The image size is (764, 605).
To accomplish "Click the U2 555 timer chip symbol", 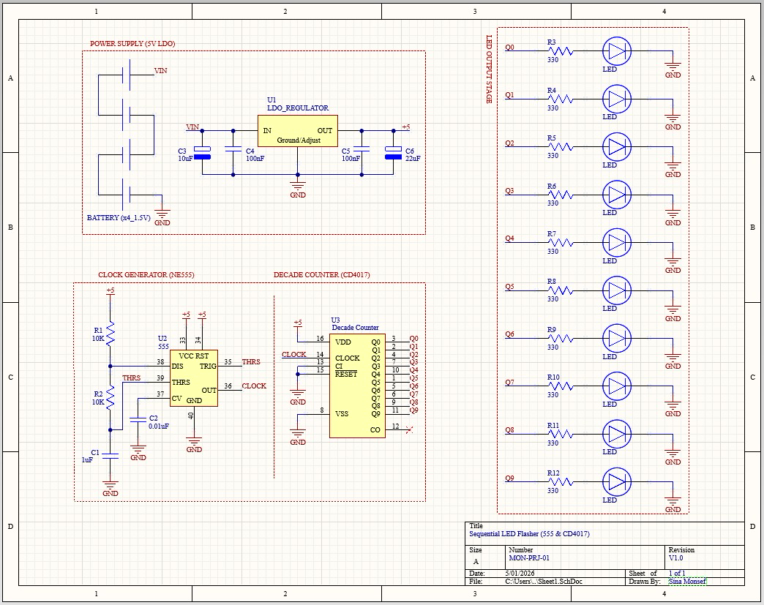I will click(x=193, y=378).
